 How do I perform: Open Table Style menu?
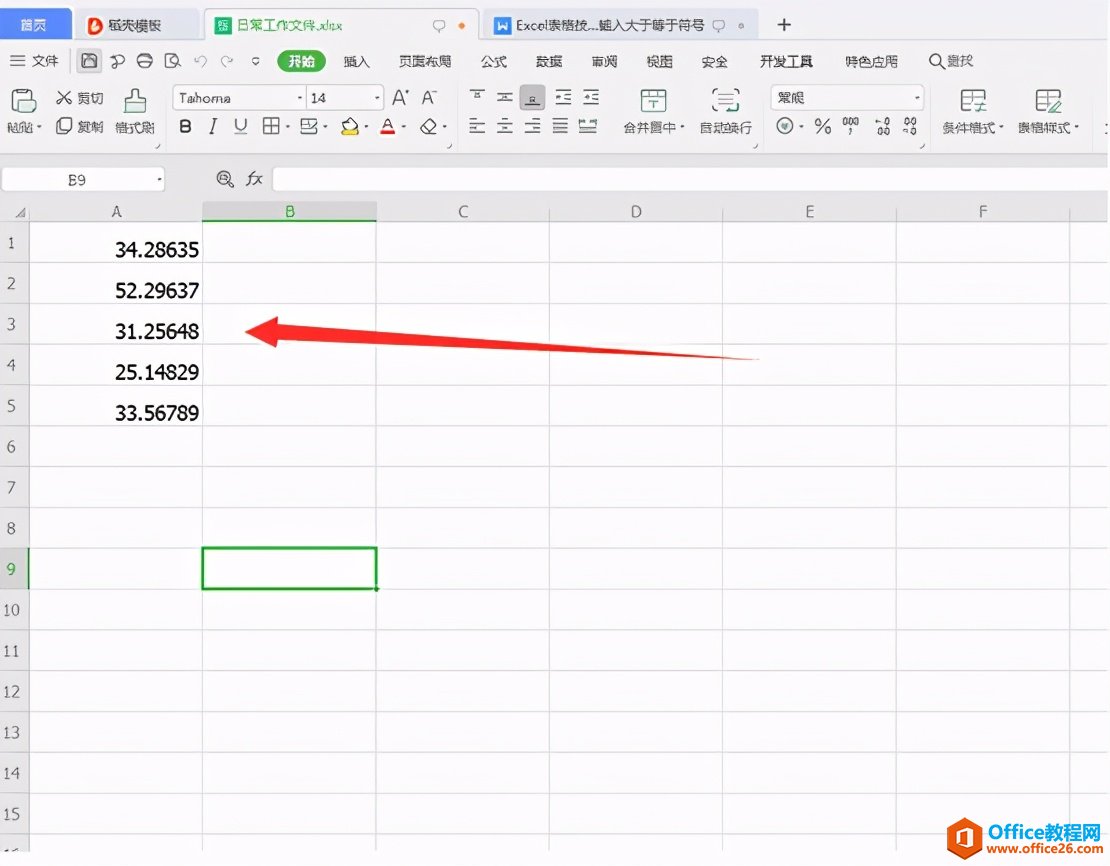1048,111
